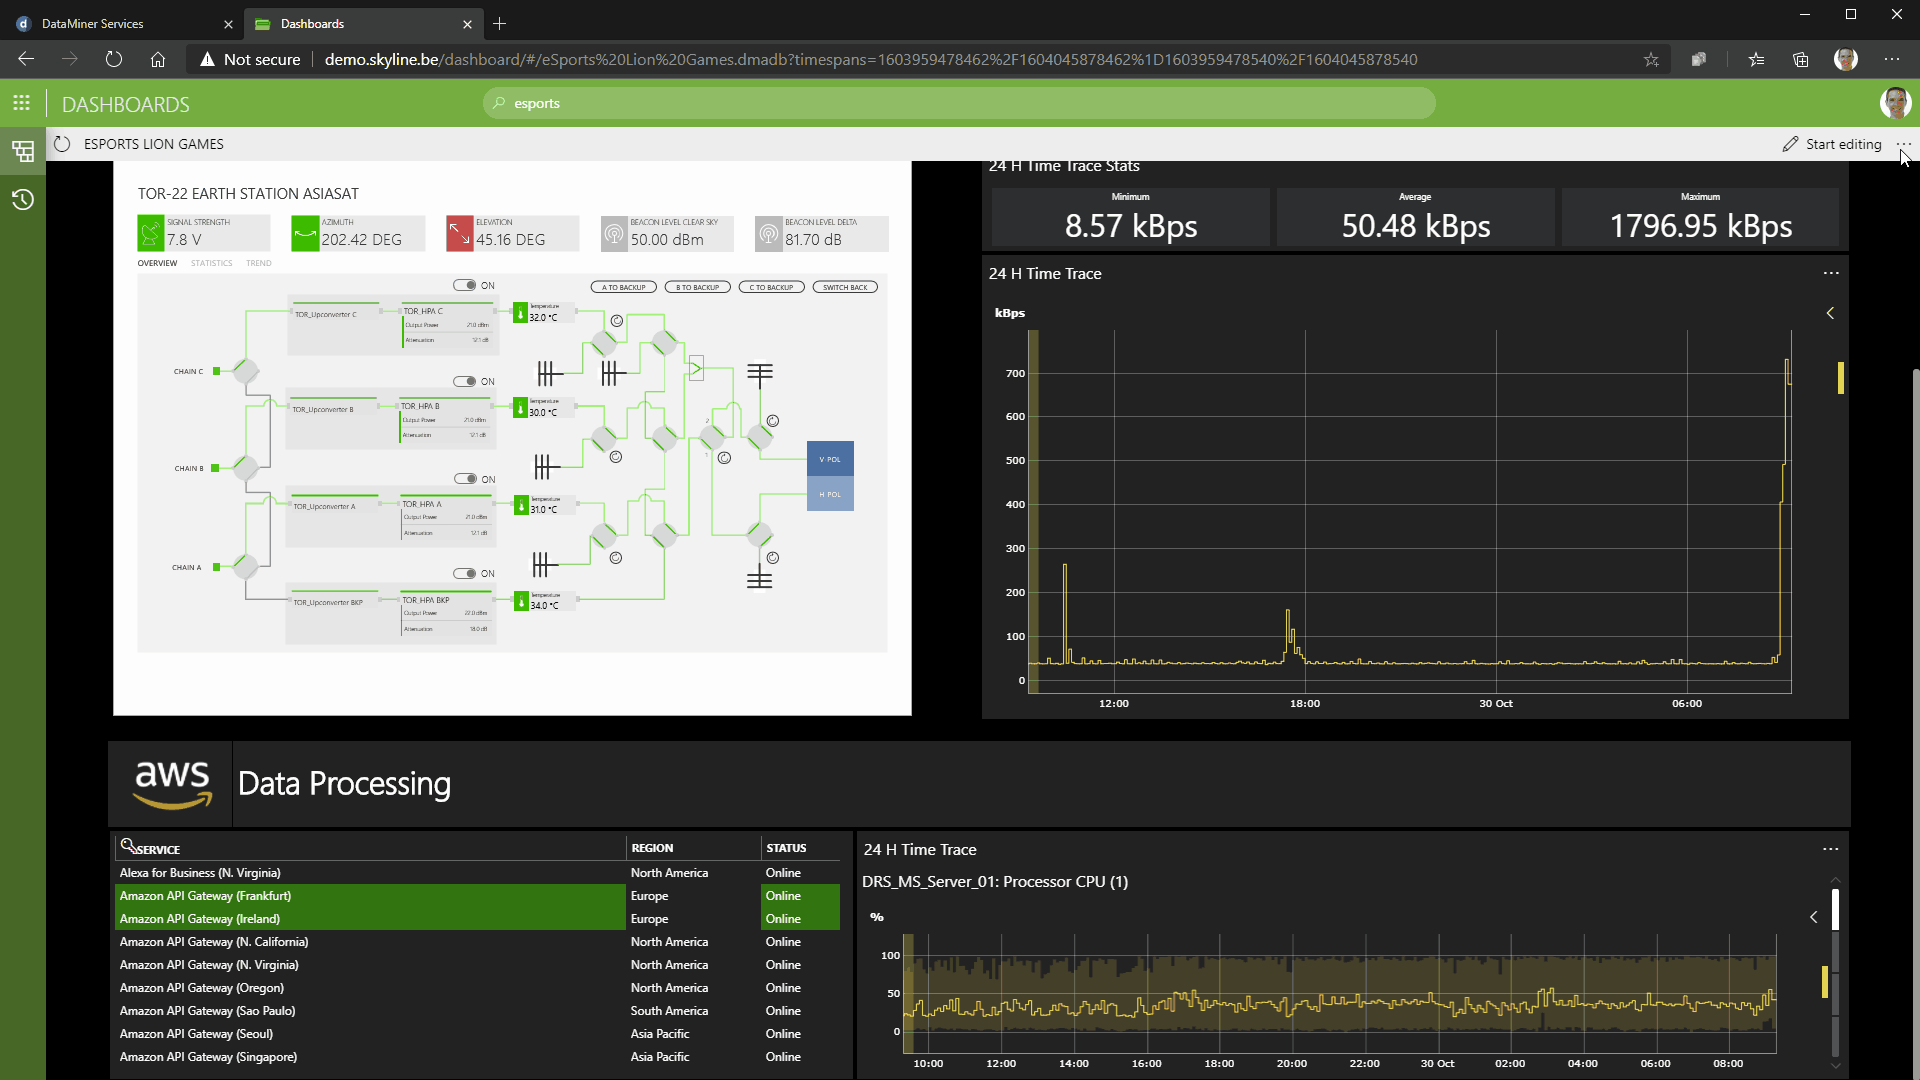This screenshot has width=1920, height=1080.
Task: Reload the page in the browser
Action: (113, 59)
